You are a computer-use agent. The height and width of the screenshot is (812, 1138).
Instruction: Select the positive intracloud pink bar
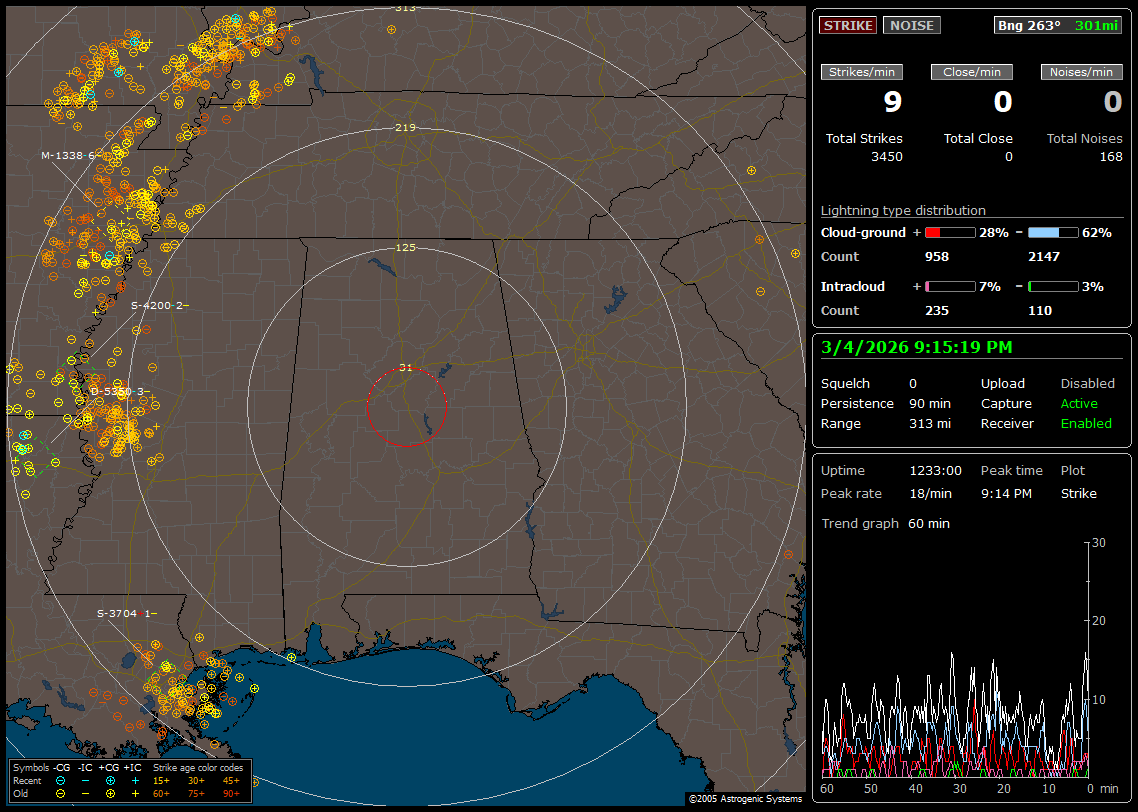click(x=949, y=286)
